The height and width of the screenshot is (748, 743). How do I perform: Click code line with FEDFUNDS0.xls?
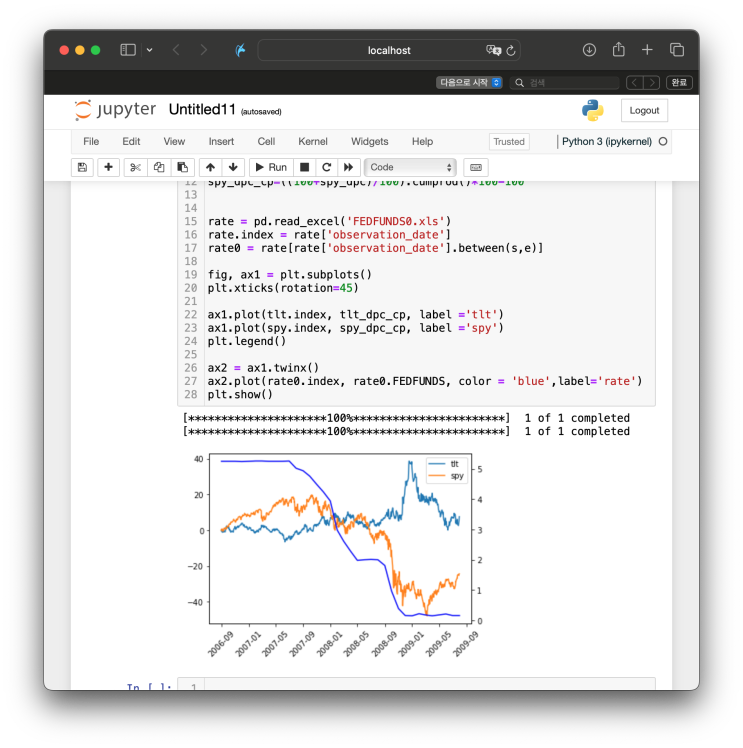click(329, 221)
